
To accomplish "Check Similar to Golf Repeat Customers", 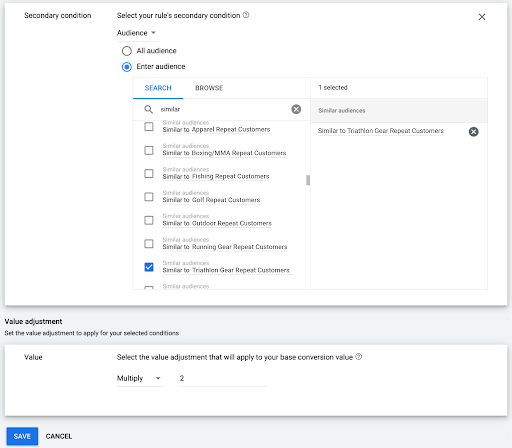I will pyautogui.click(x=149, y=197).
